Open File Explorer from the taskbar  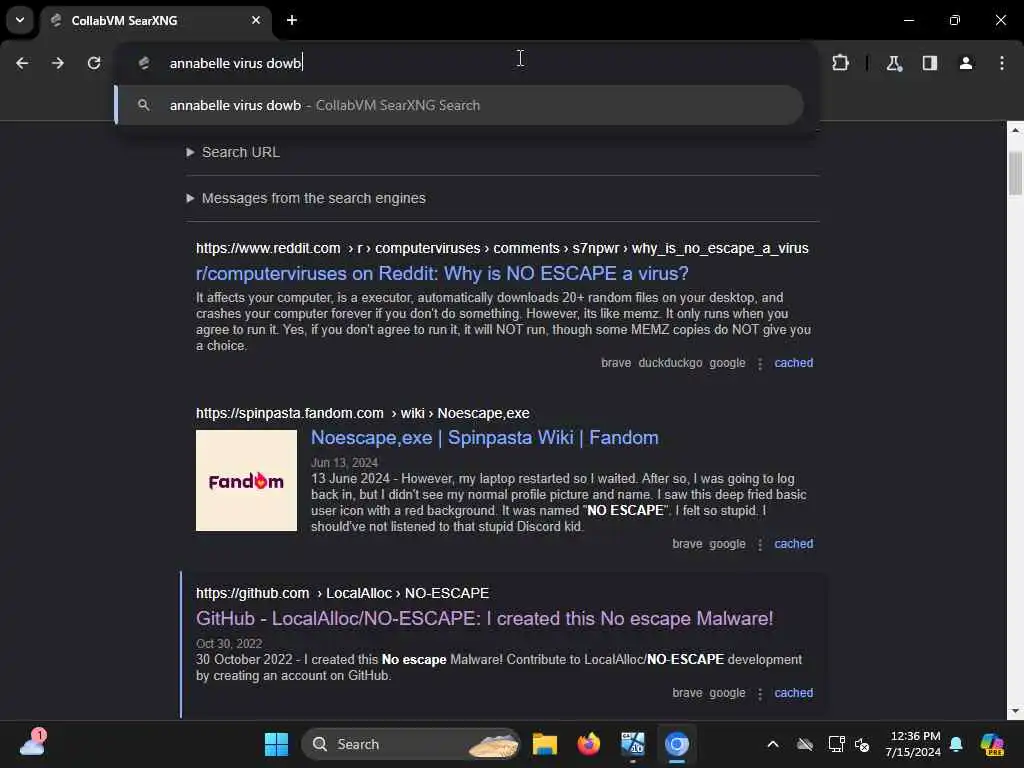[545, 744]
